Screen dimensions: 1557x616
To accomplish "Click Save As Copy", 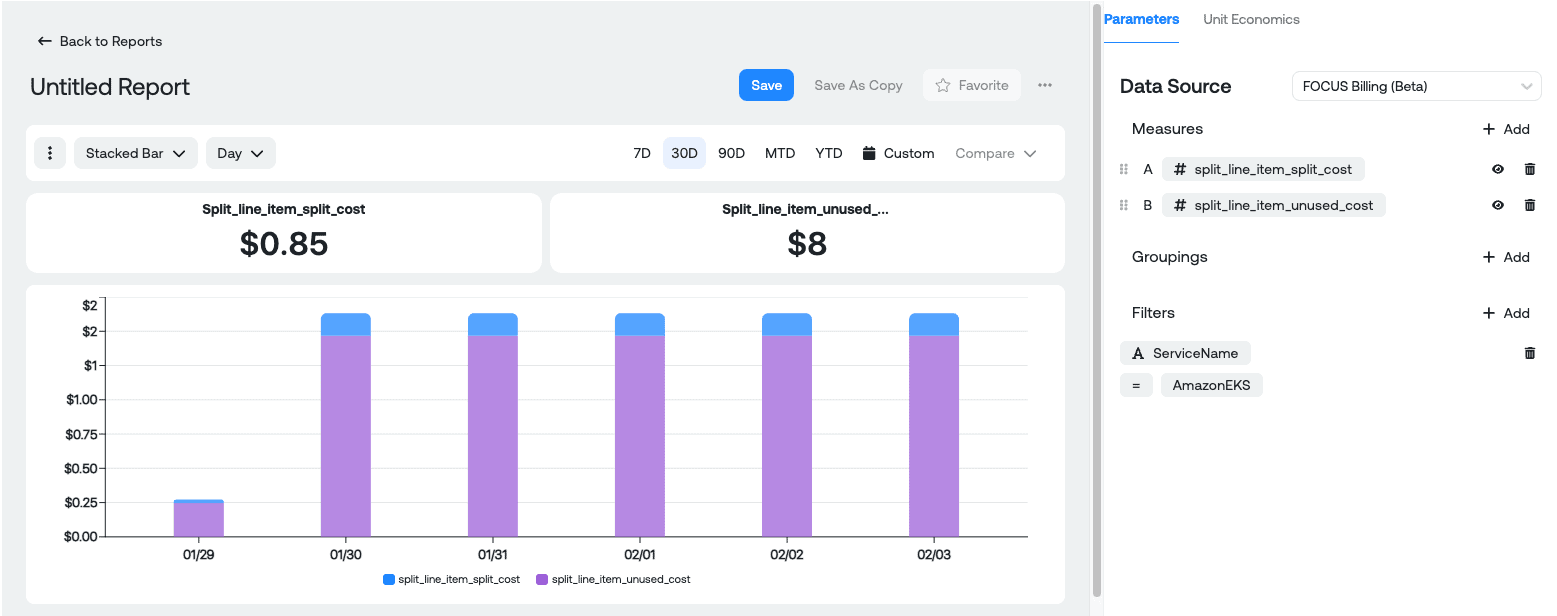I will tap(857, 85).
